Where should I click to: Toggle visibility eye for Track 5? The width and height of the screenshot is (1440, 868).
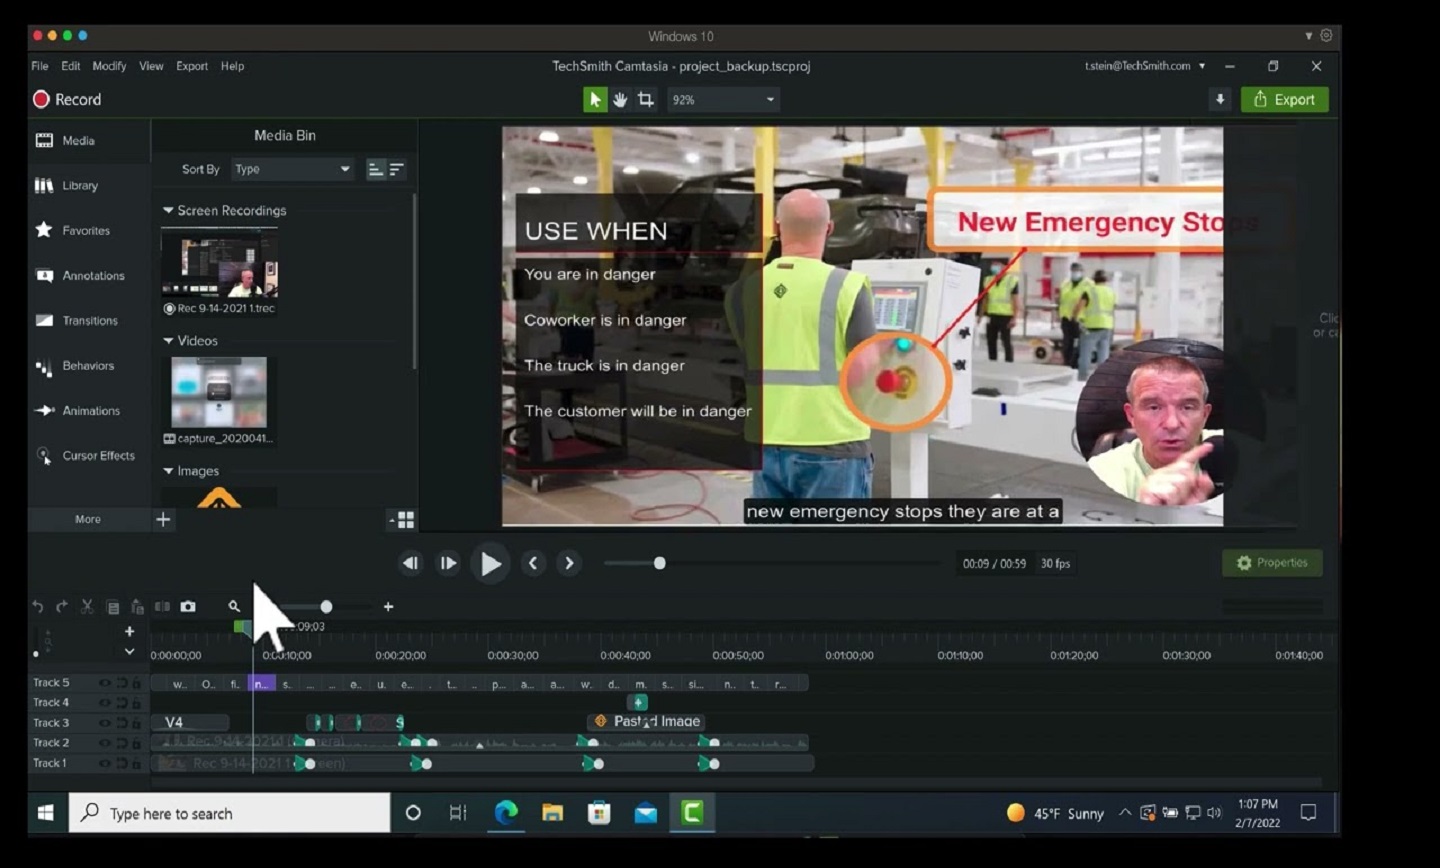[104, 683]
